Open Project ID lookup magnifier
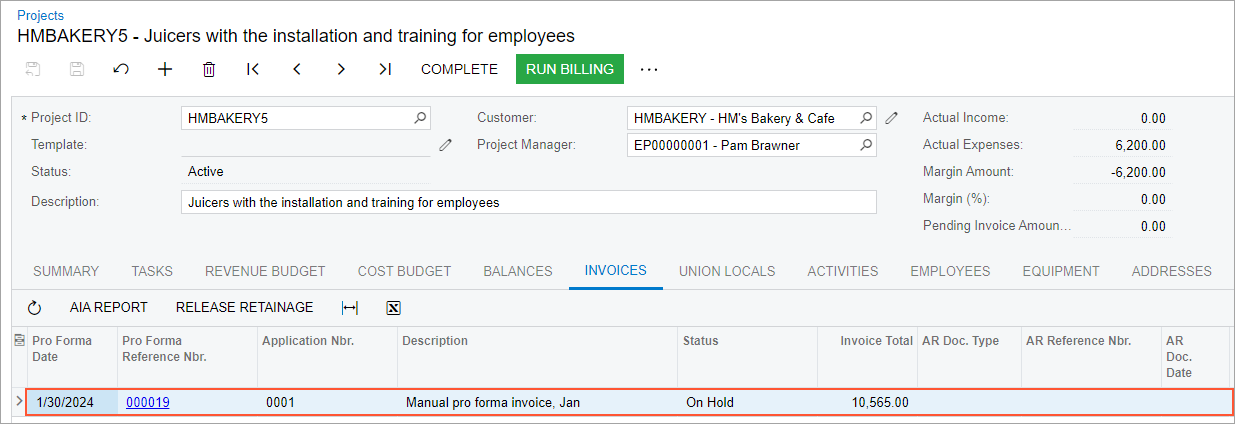Screen dimensions: 1235x424 click(x=421, y=118)
